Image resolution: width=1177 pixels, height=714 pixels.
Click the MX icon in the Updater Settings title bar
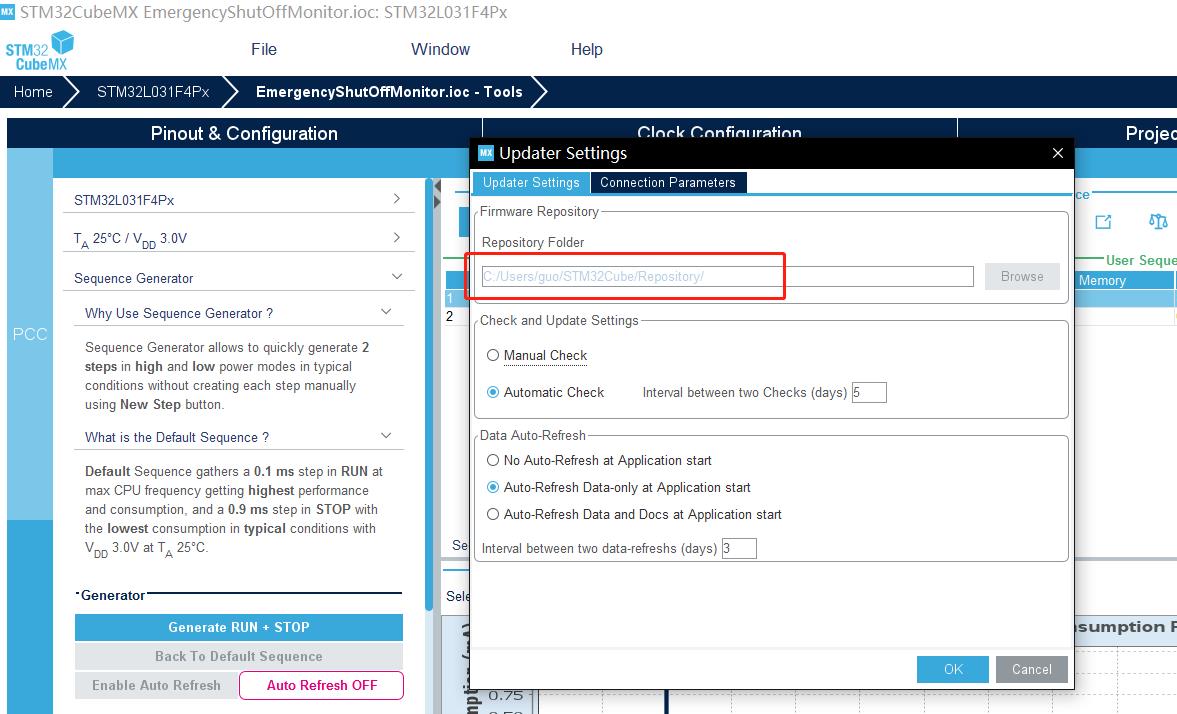(486, 152)
